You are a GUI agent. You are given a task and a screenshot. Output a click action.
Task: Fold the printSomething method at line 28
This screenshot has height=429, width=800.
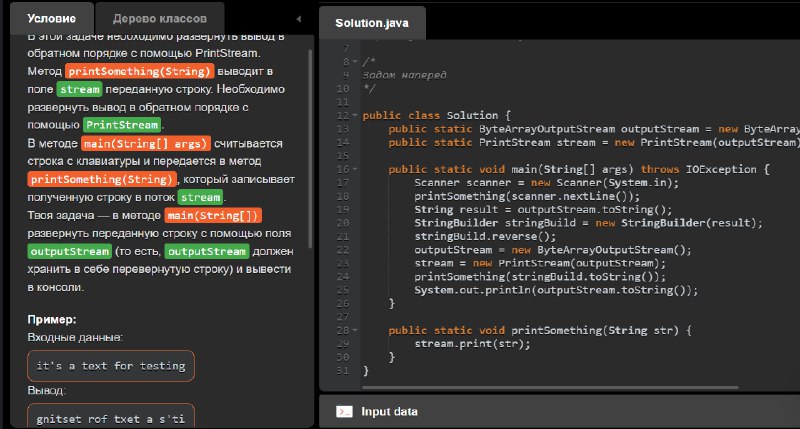tap(355, 330)
